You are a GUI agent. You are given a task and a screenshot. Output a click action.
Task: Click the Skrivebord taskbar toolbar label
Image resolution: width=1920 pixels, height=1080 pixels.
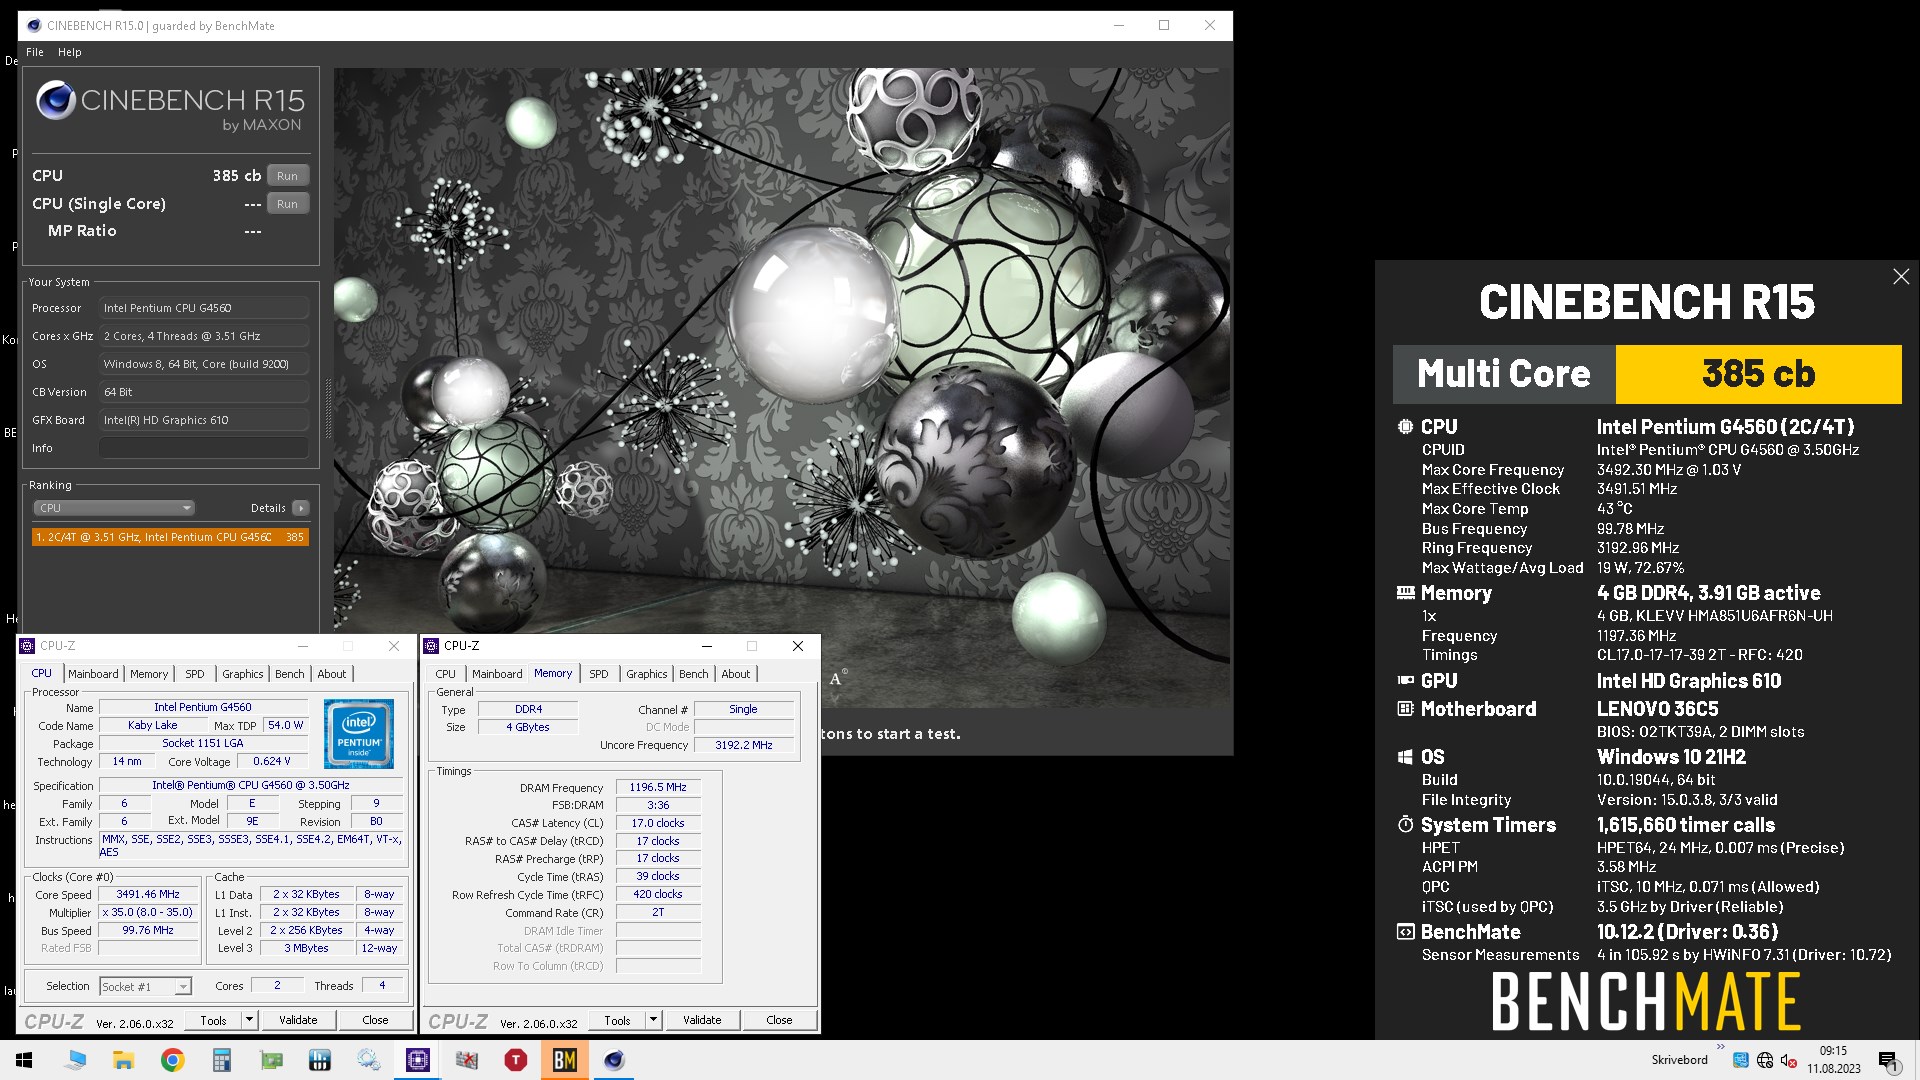click(x=1679, y=1060)
